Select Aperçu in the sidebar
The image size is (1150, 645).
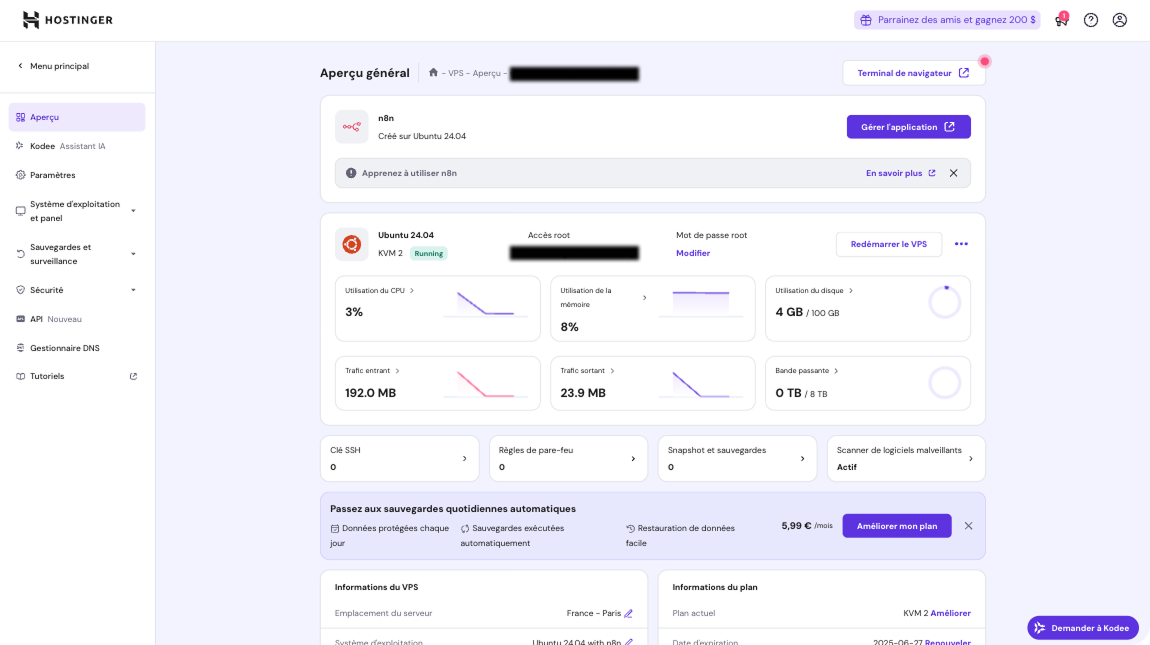coord(77,117)
